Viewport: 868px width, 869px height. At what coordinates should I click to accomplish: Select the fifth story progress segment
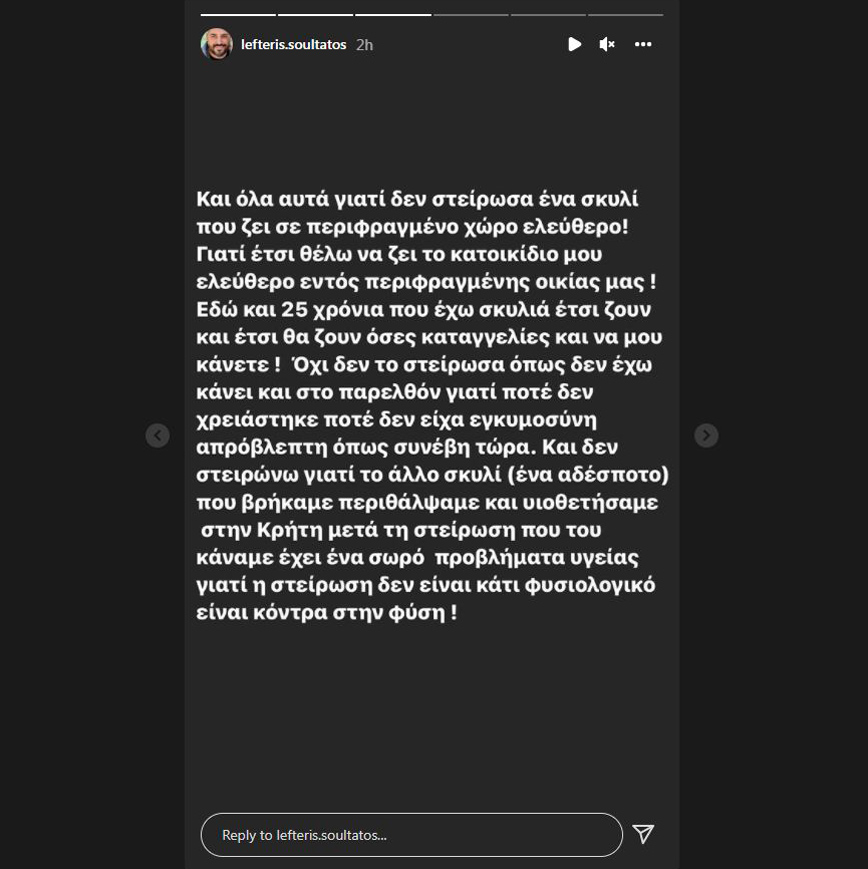pos(548,15)
